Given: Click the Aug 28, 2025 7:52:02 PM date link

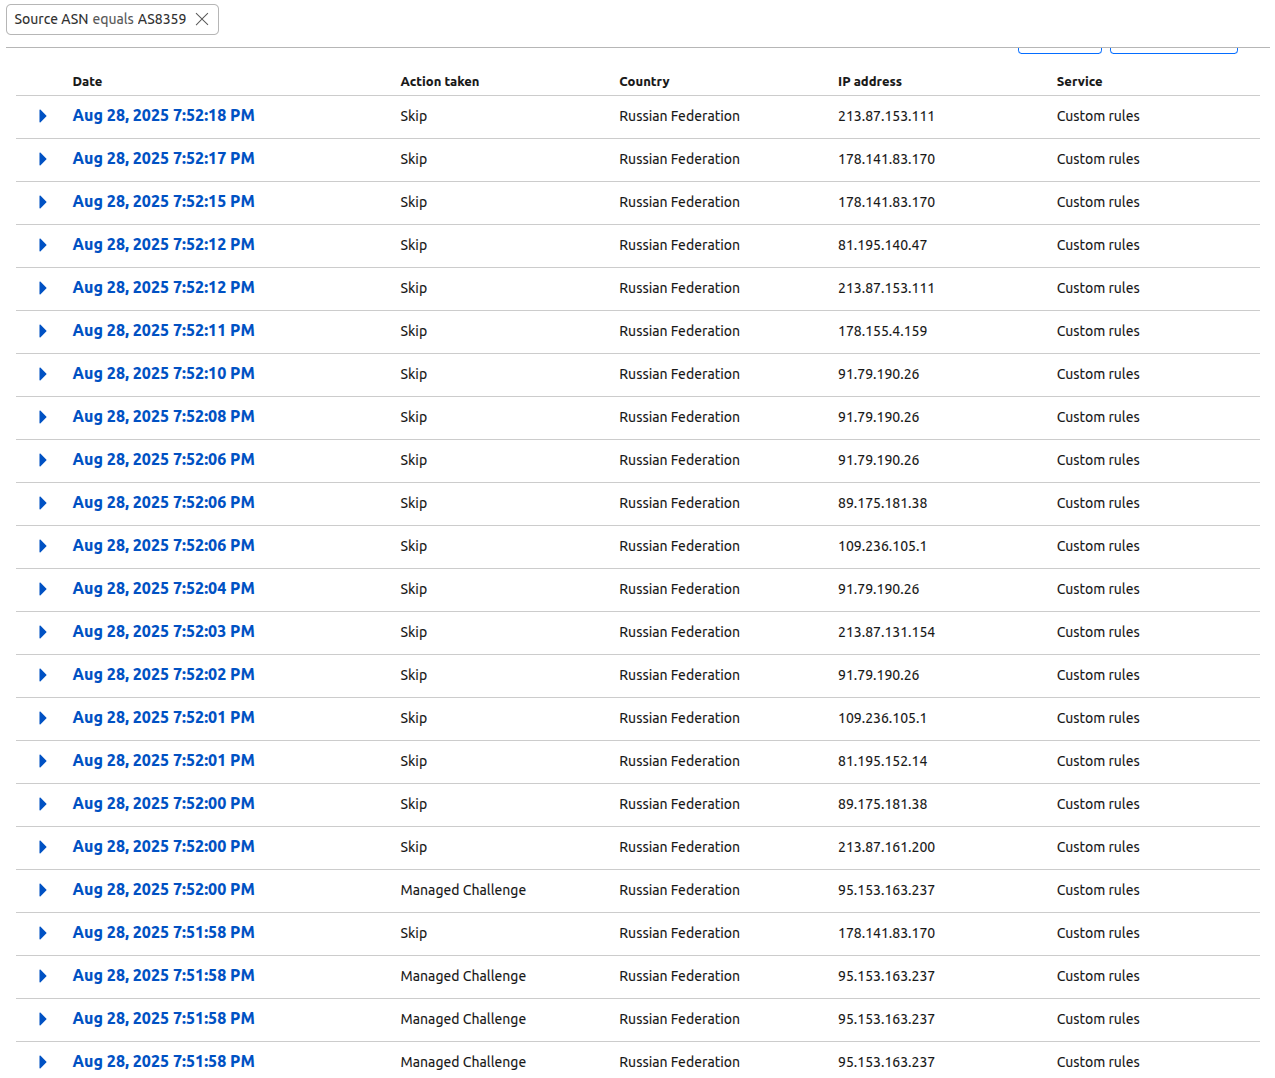Looking at the screenshot, I should [163, 675].
